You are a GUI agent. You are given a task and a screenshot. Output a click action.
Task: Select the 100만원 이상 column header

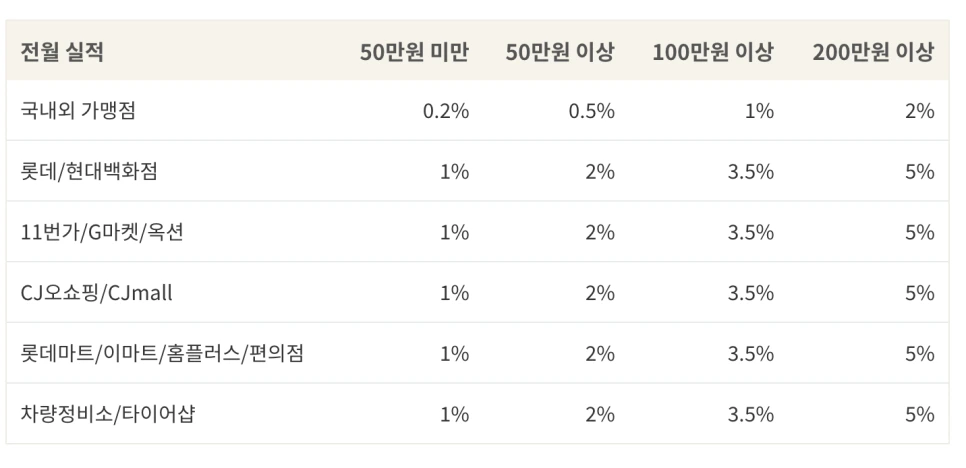713,52
